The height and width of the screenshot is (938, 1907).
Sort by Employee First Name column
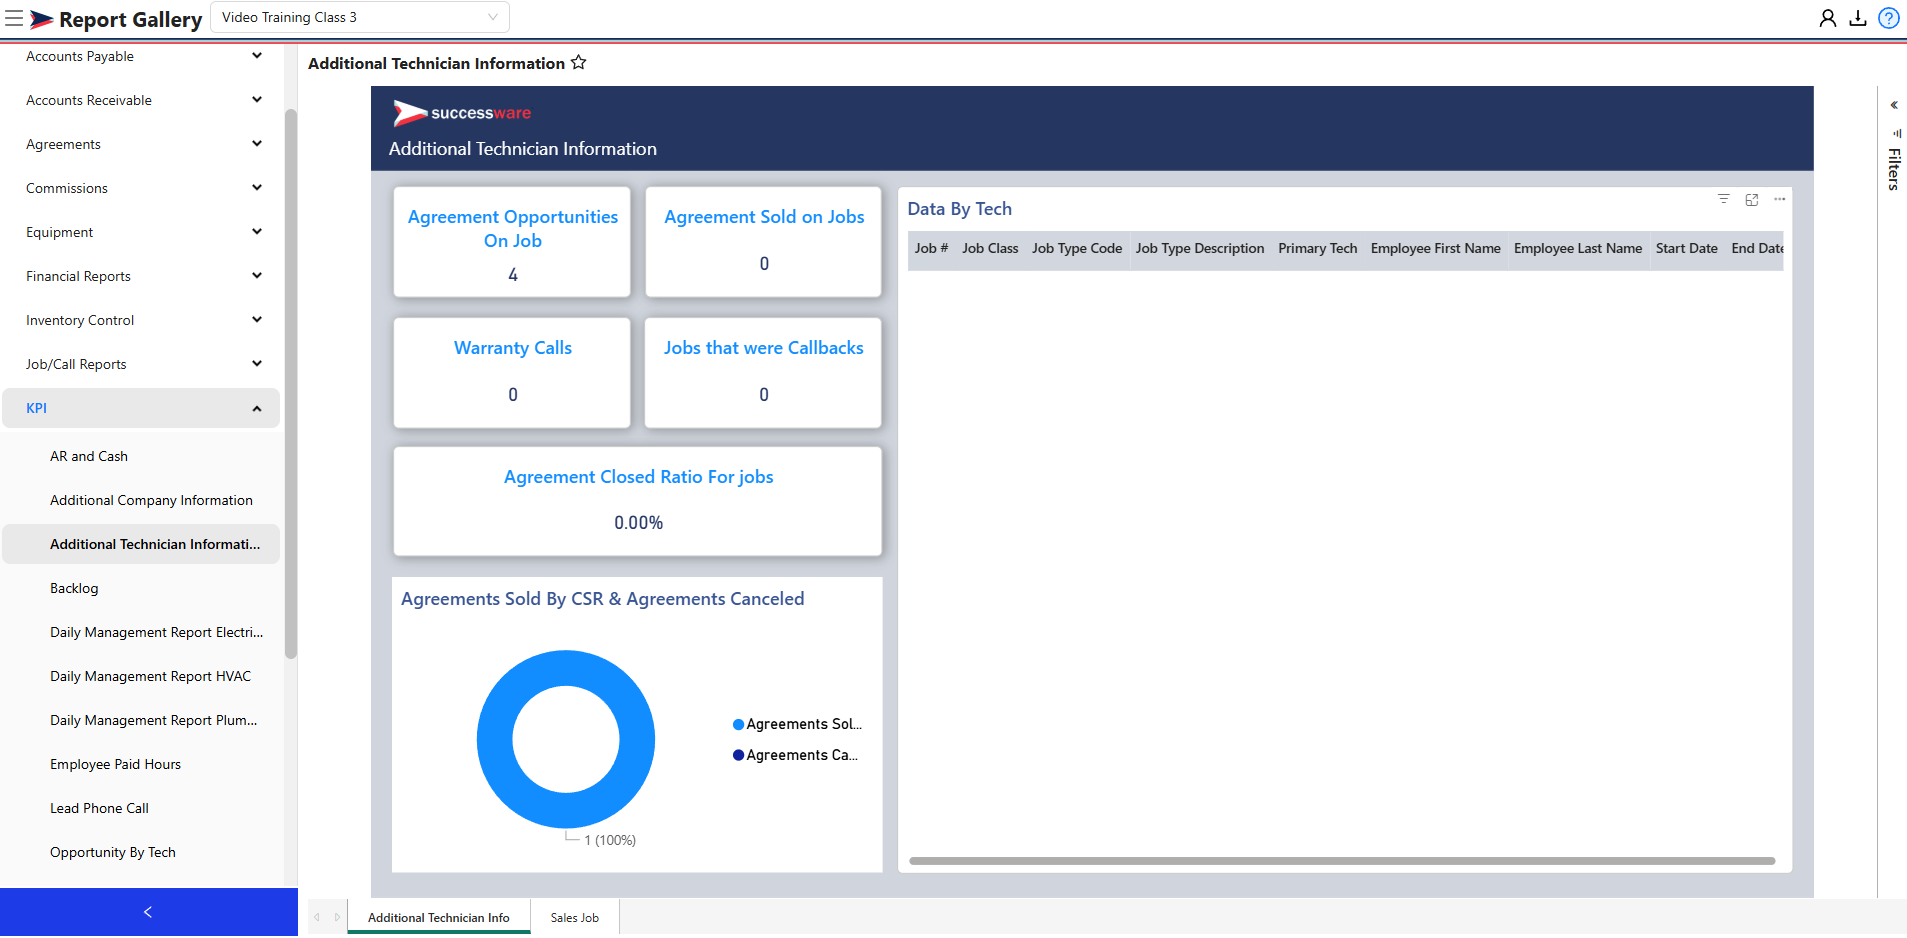(x=1436, y=248)
